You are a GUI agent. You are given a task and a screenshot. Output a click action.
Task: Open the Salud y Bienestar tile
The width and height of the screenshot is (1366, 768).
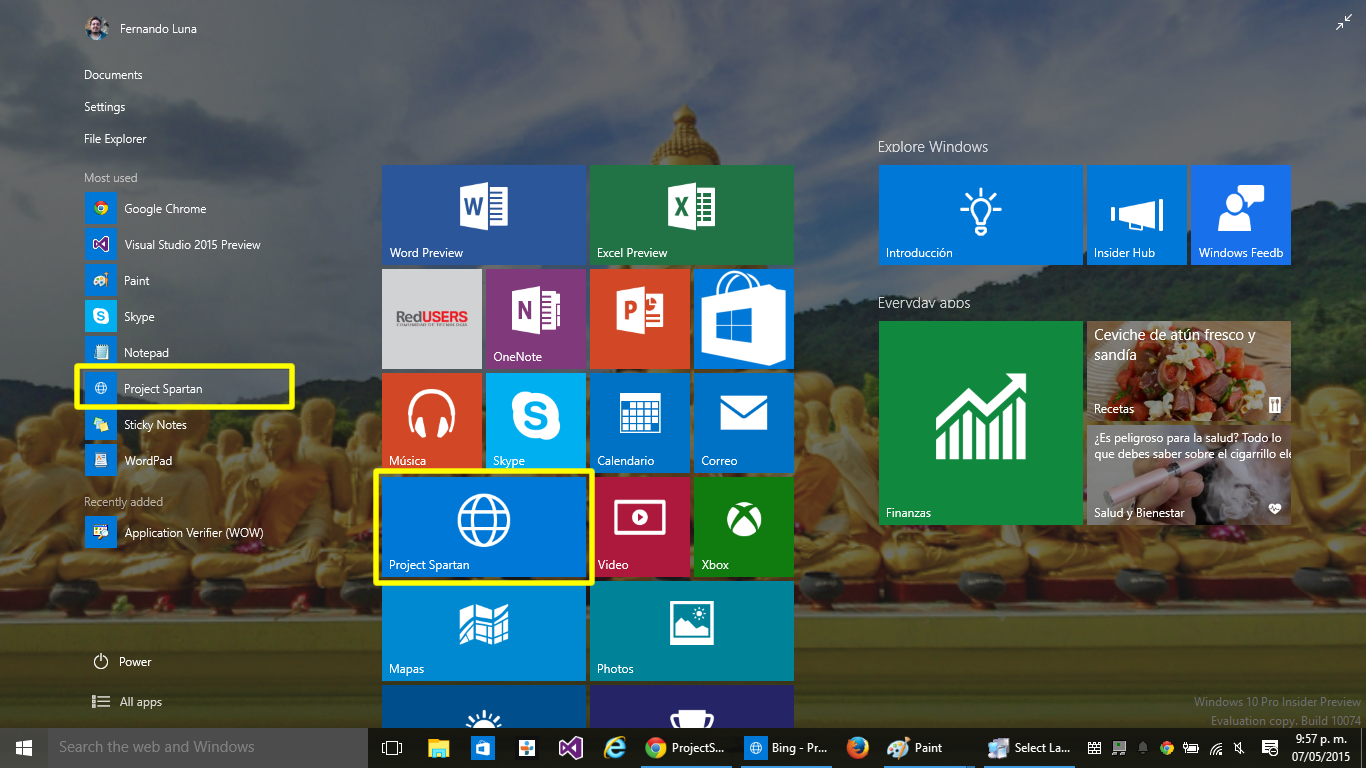tap(1189, 475)
